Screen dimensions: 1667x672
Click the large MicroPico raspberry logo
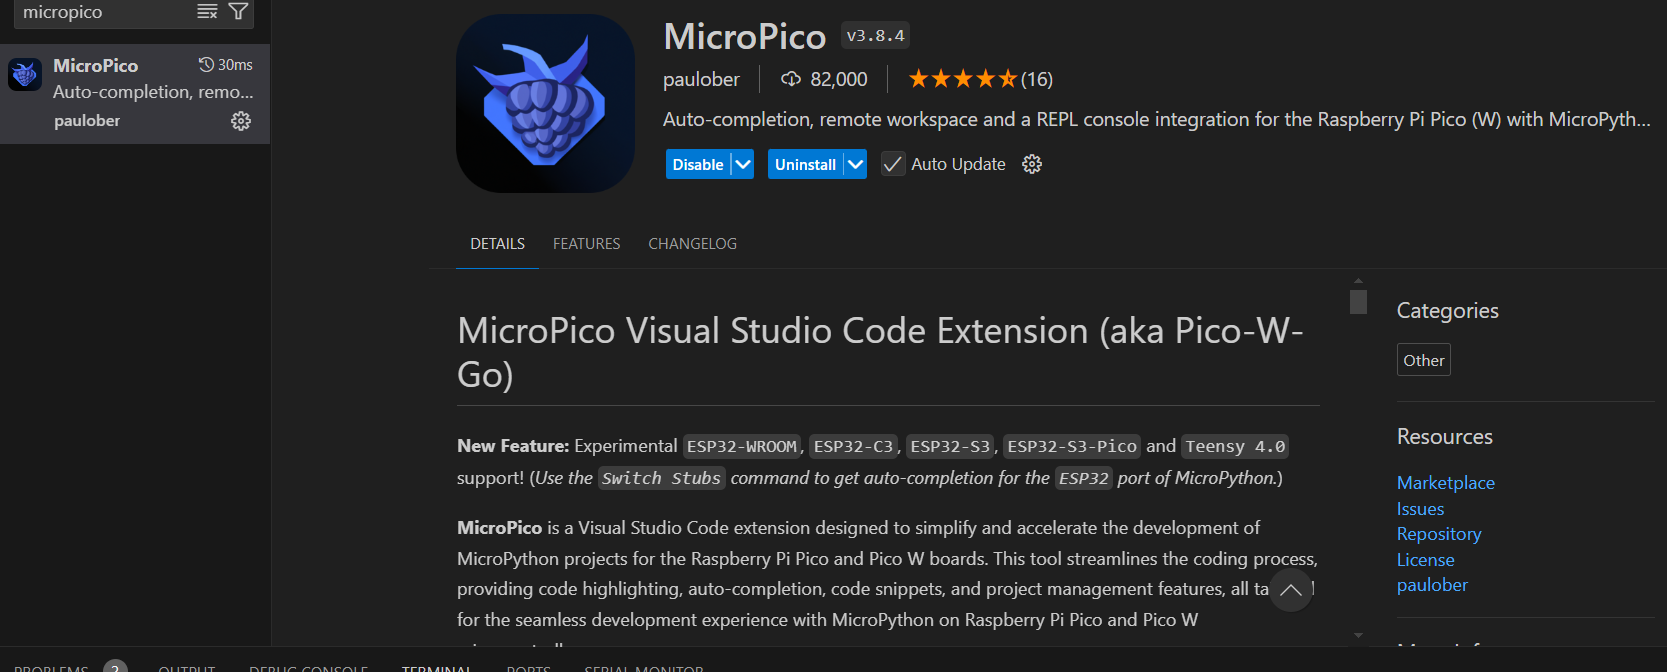(545, 103)
